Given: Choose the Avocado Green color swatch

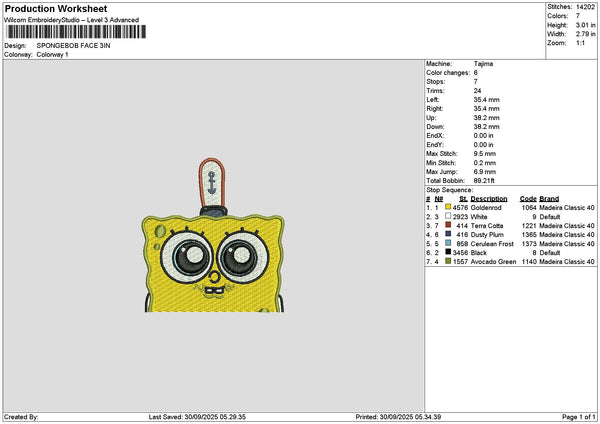Looking at the screenshot, I should click(448, 261).
